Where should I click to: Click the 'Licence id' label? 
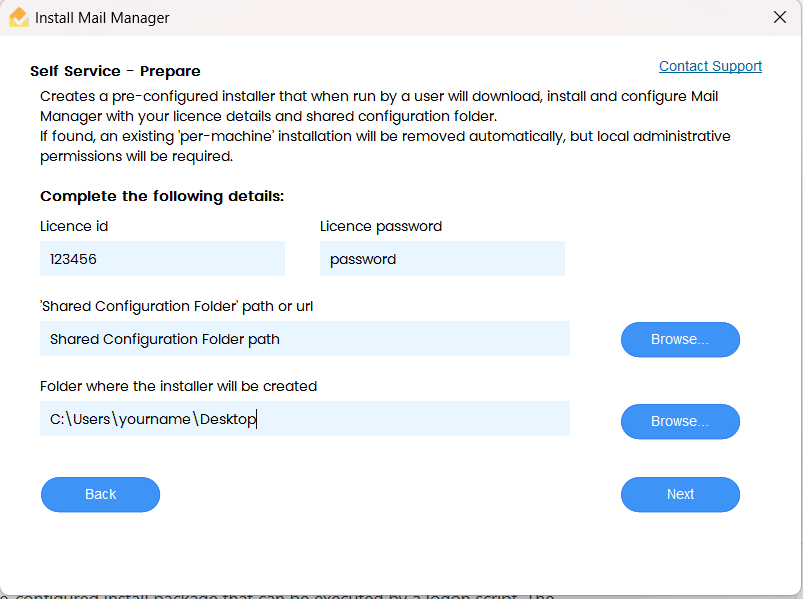pos(74,226)
